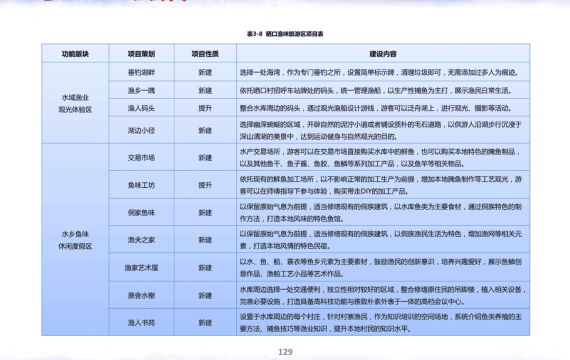
Task: Click the 功能版块 column header
Action: click(x=75, y=54)
